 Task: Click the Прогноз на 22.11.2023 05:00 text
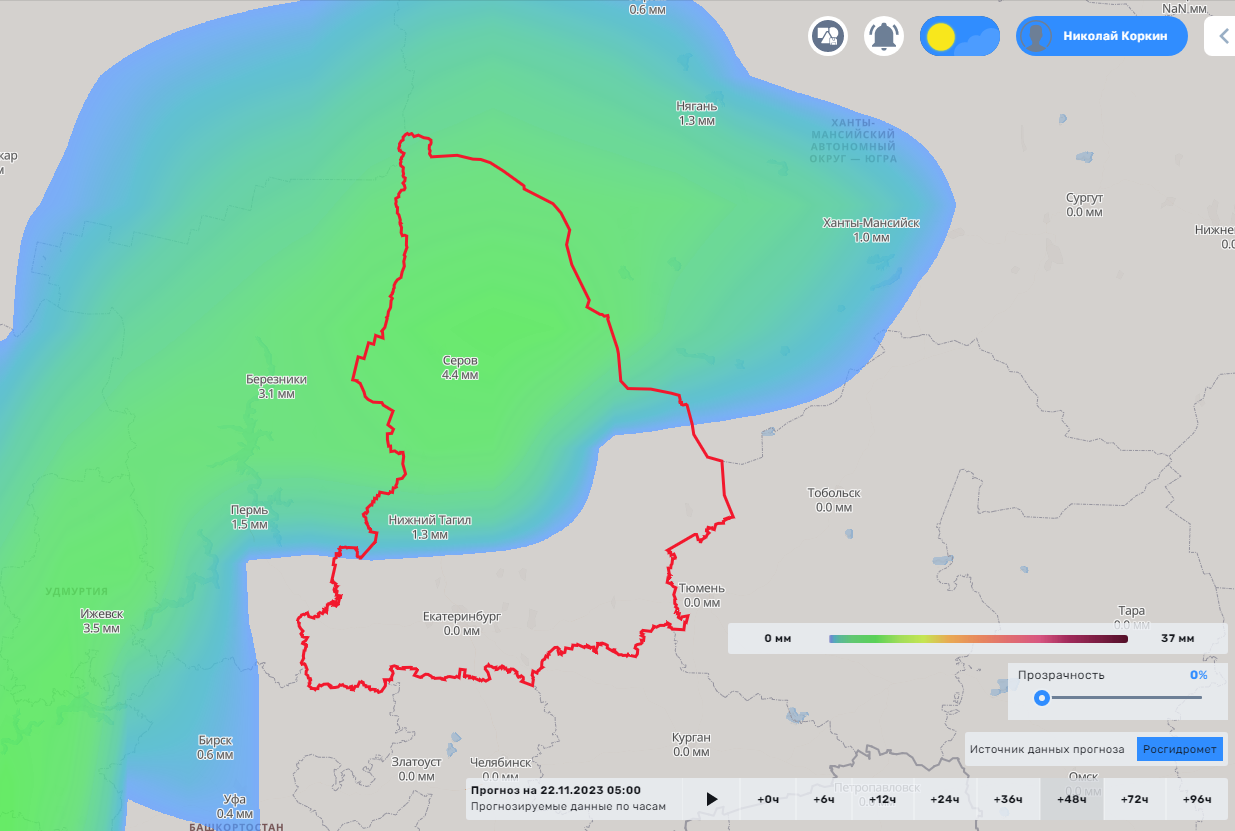(556, 790)
